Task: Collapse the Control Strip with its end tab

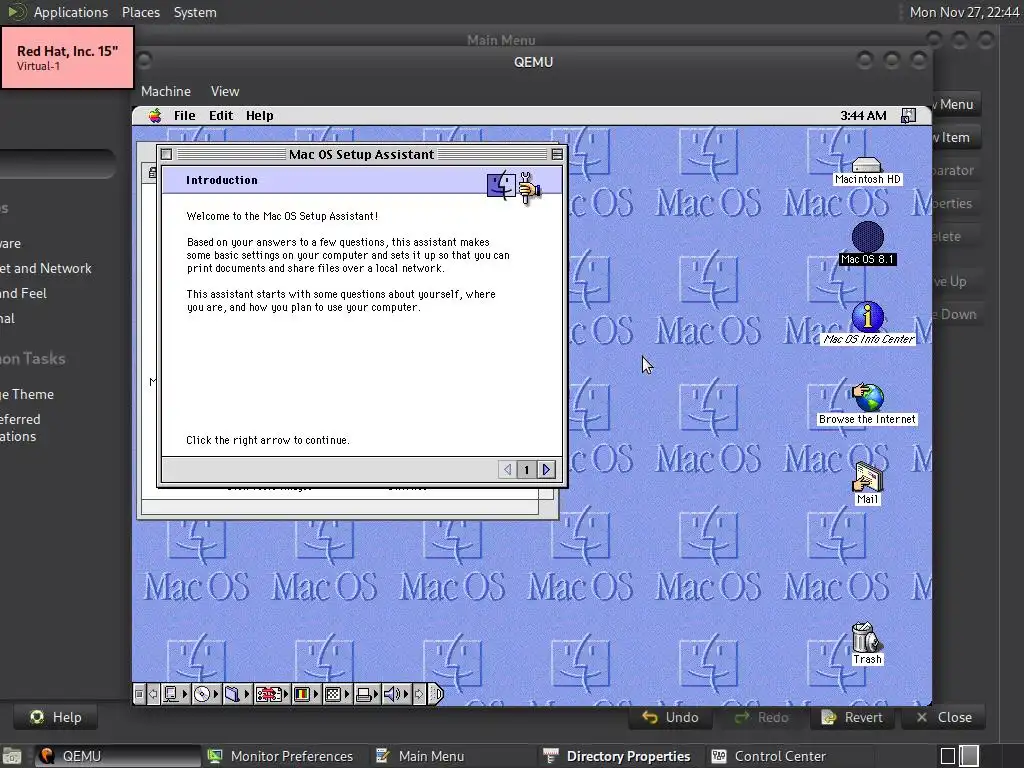Action: (436, 694)
